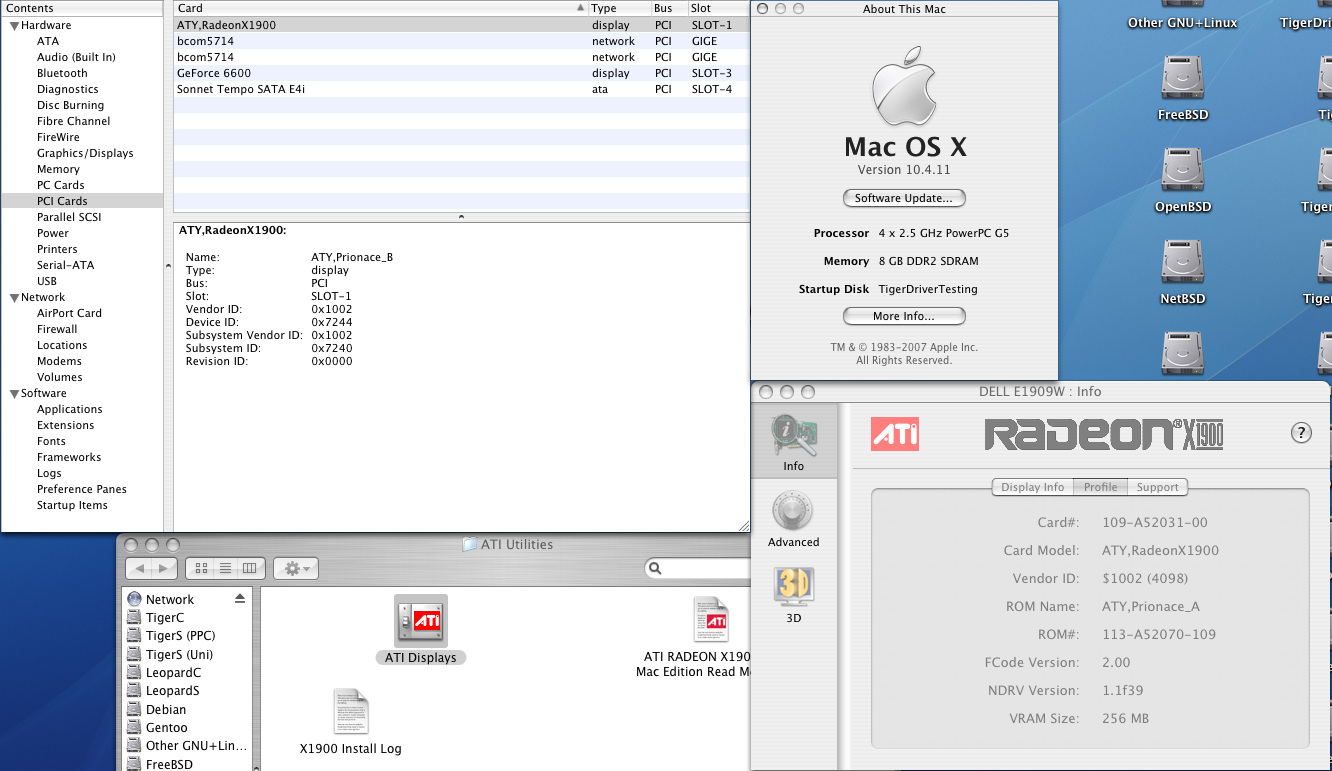Eject the Network item in Finder sidebar
This screenshot has width=1332, height=771.
click(x=240, y=599)
